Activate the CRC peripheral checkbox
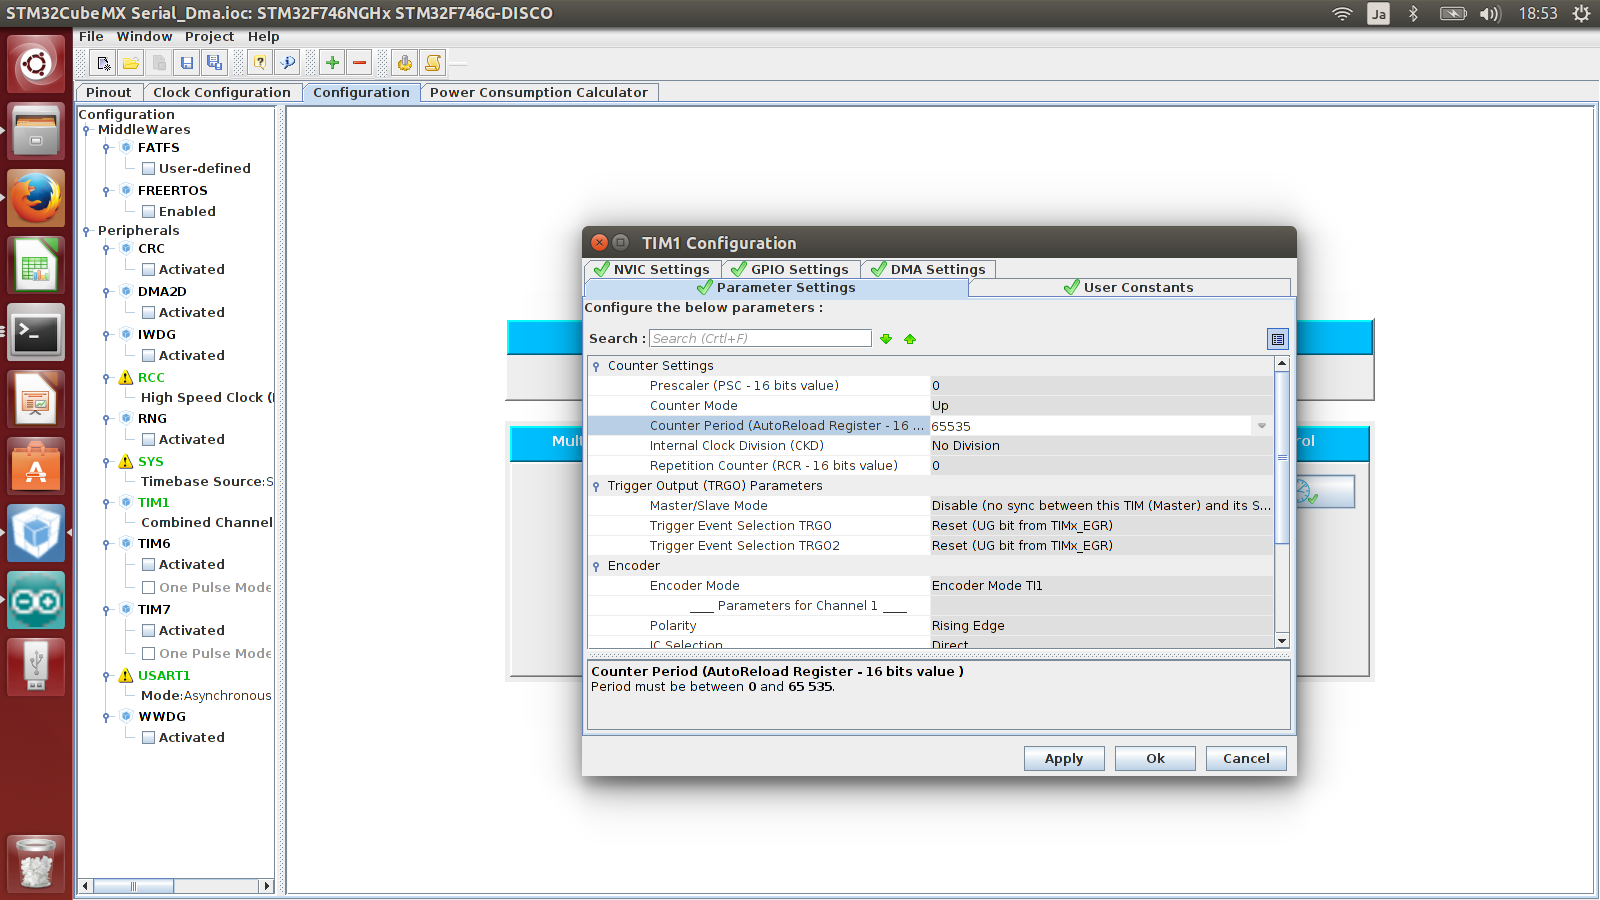 148,270
